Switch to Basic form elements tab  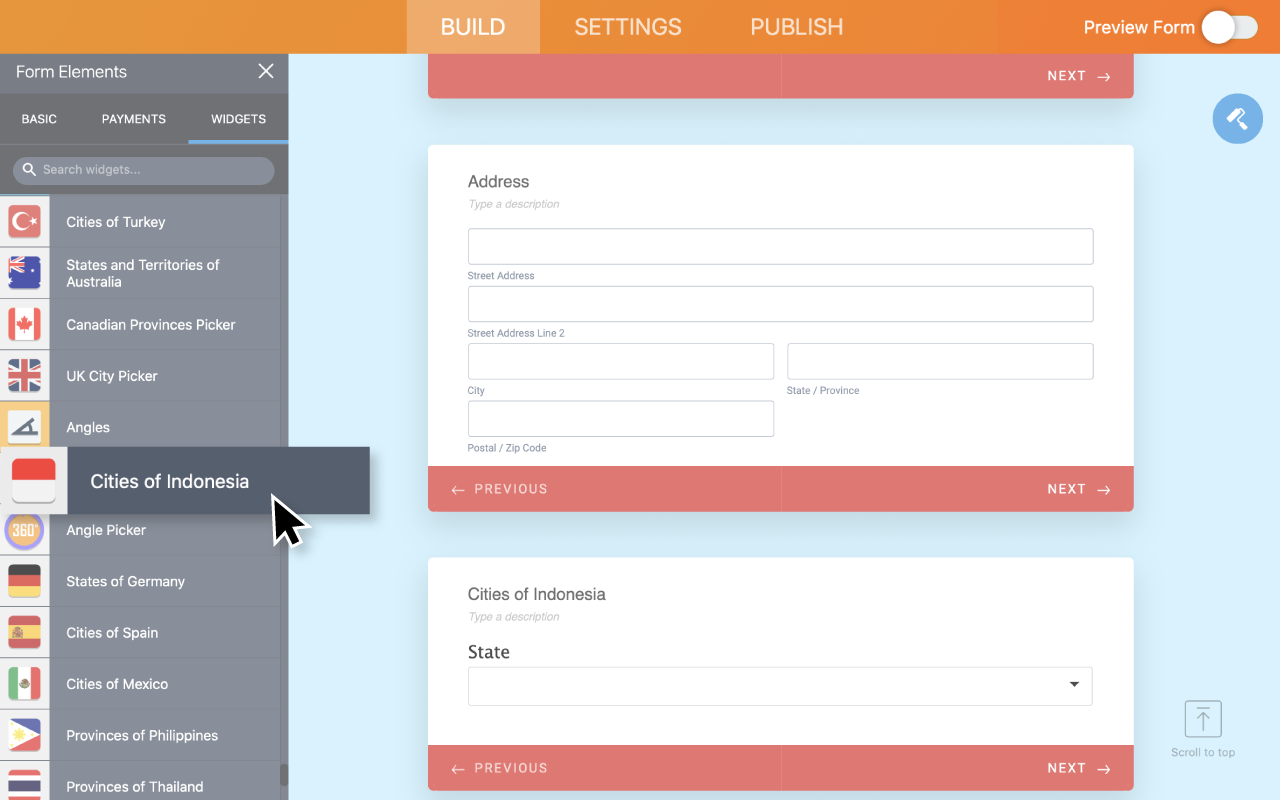pyautogui.click(x=39, y=119)
